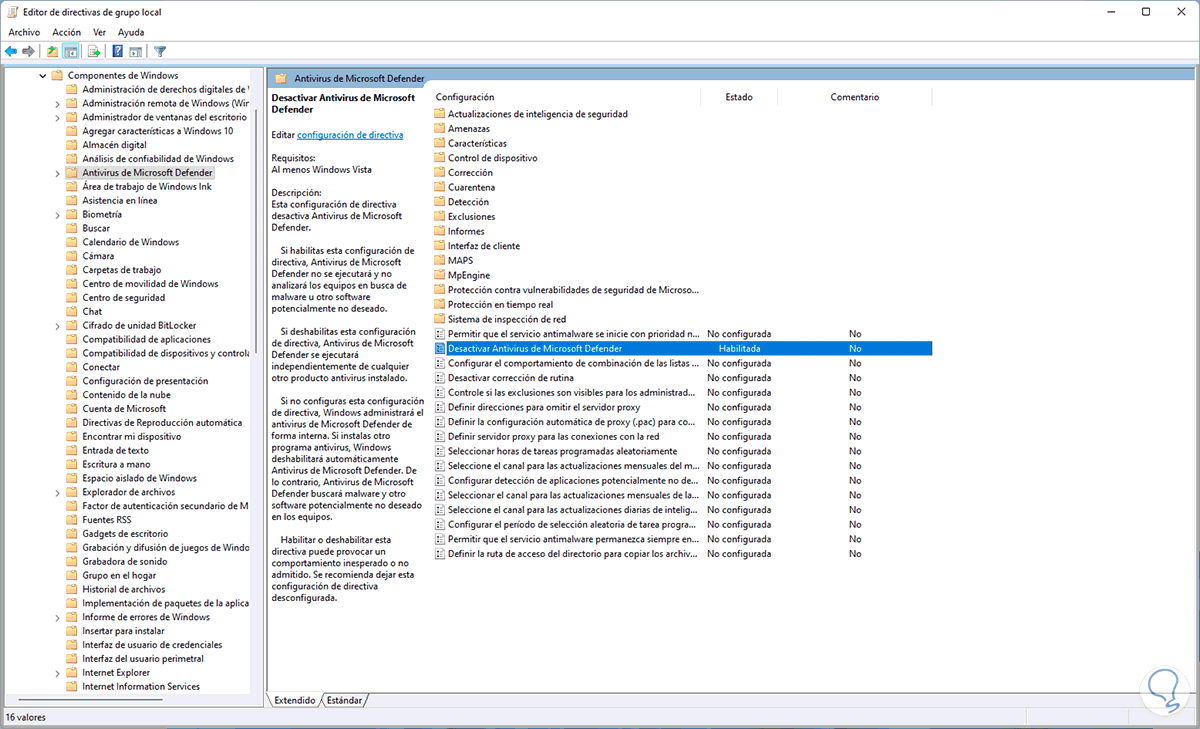Viewport: 1200px width, 729px height.
Task: Select Encontrar mi dispositivo tree item
Action: [131, 436]
